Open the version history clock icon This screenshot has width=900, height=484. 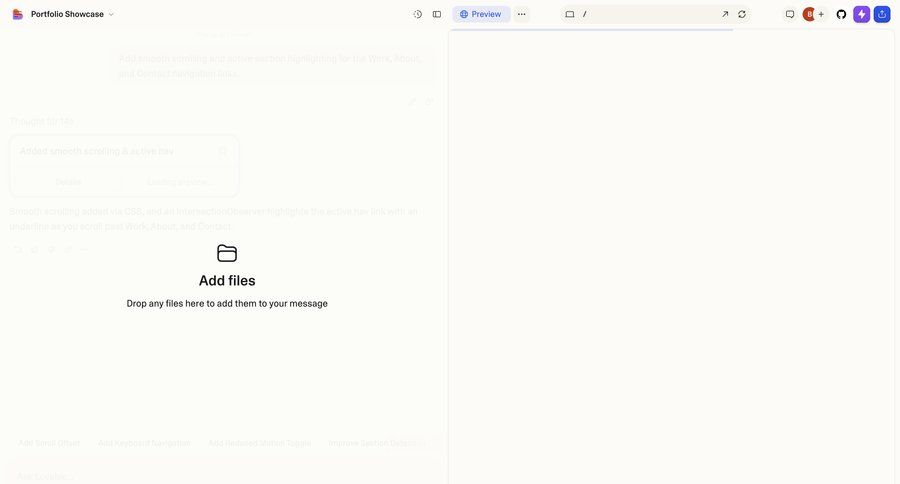418,14
